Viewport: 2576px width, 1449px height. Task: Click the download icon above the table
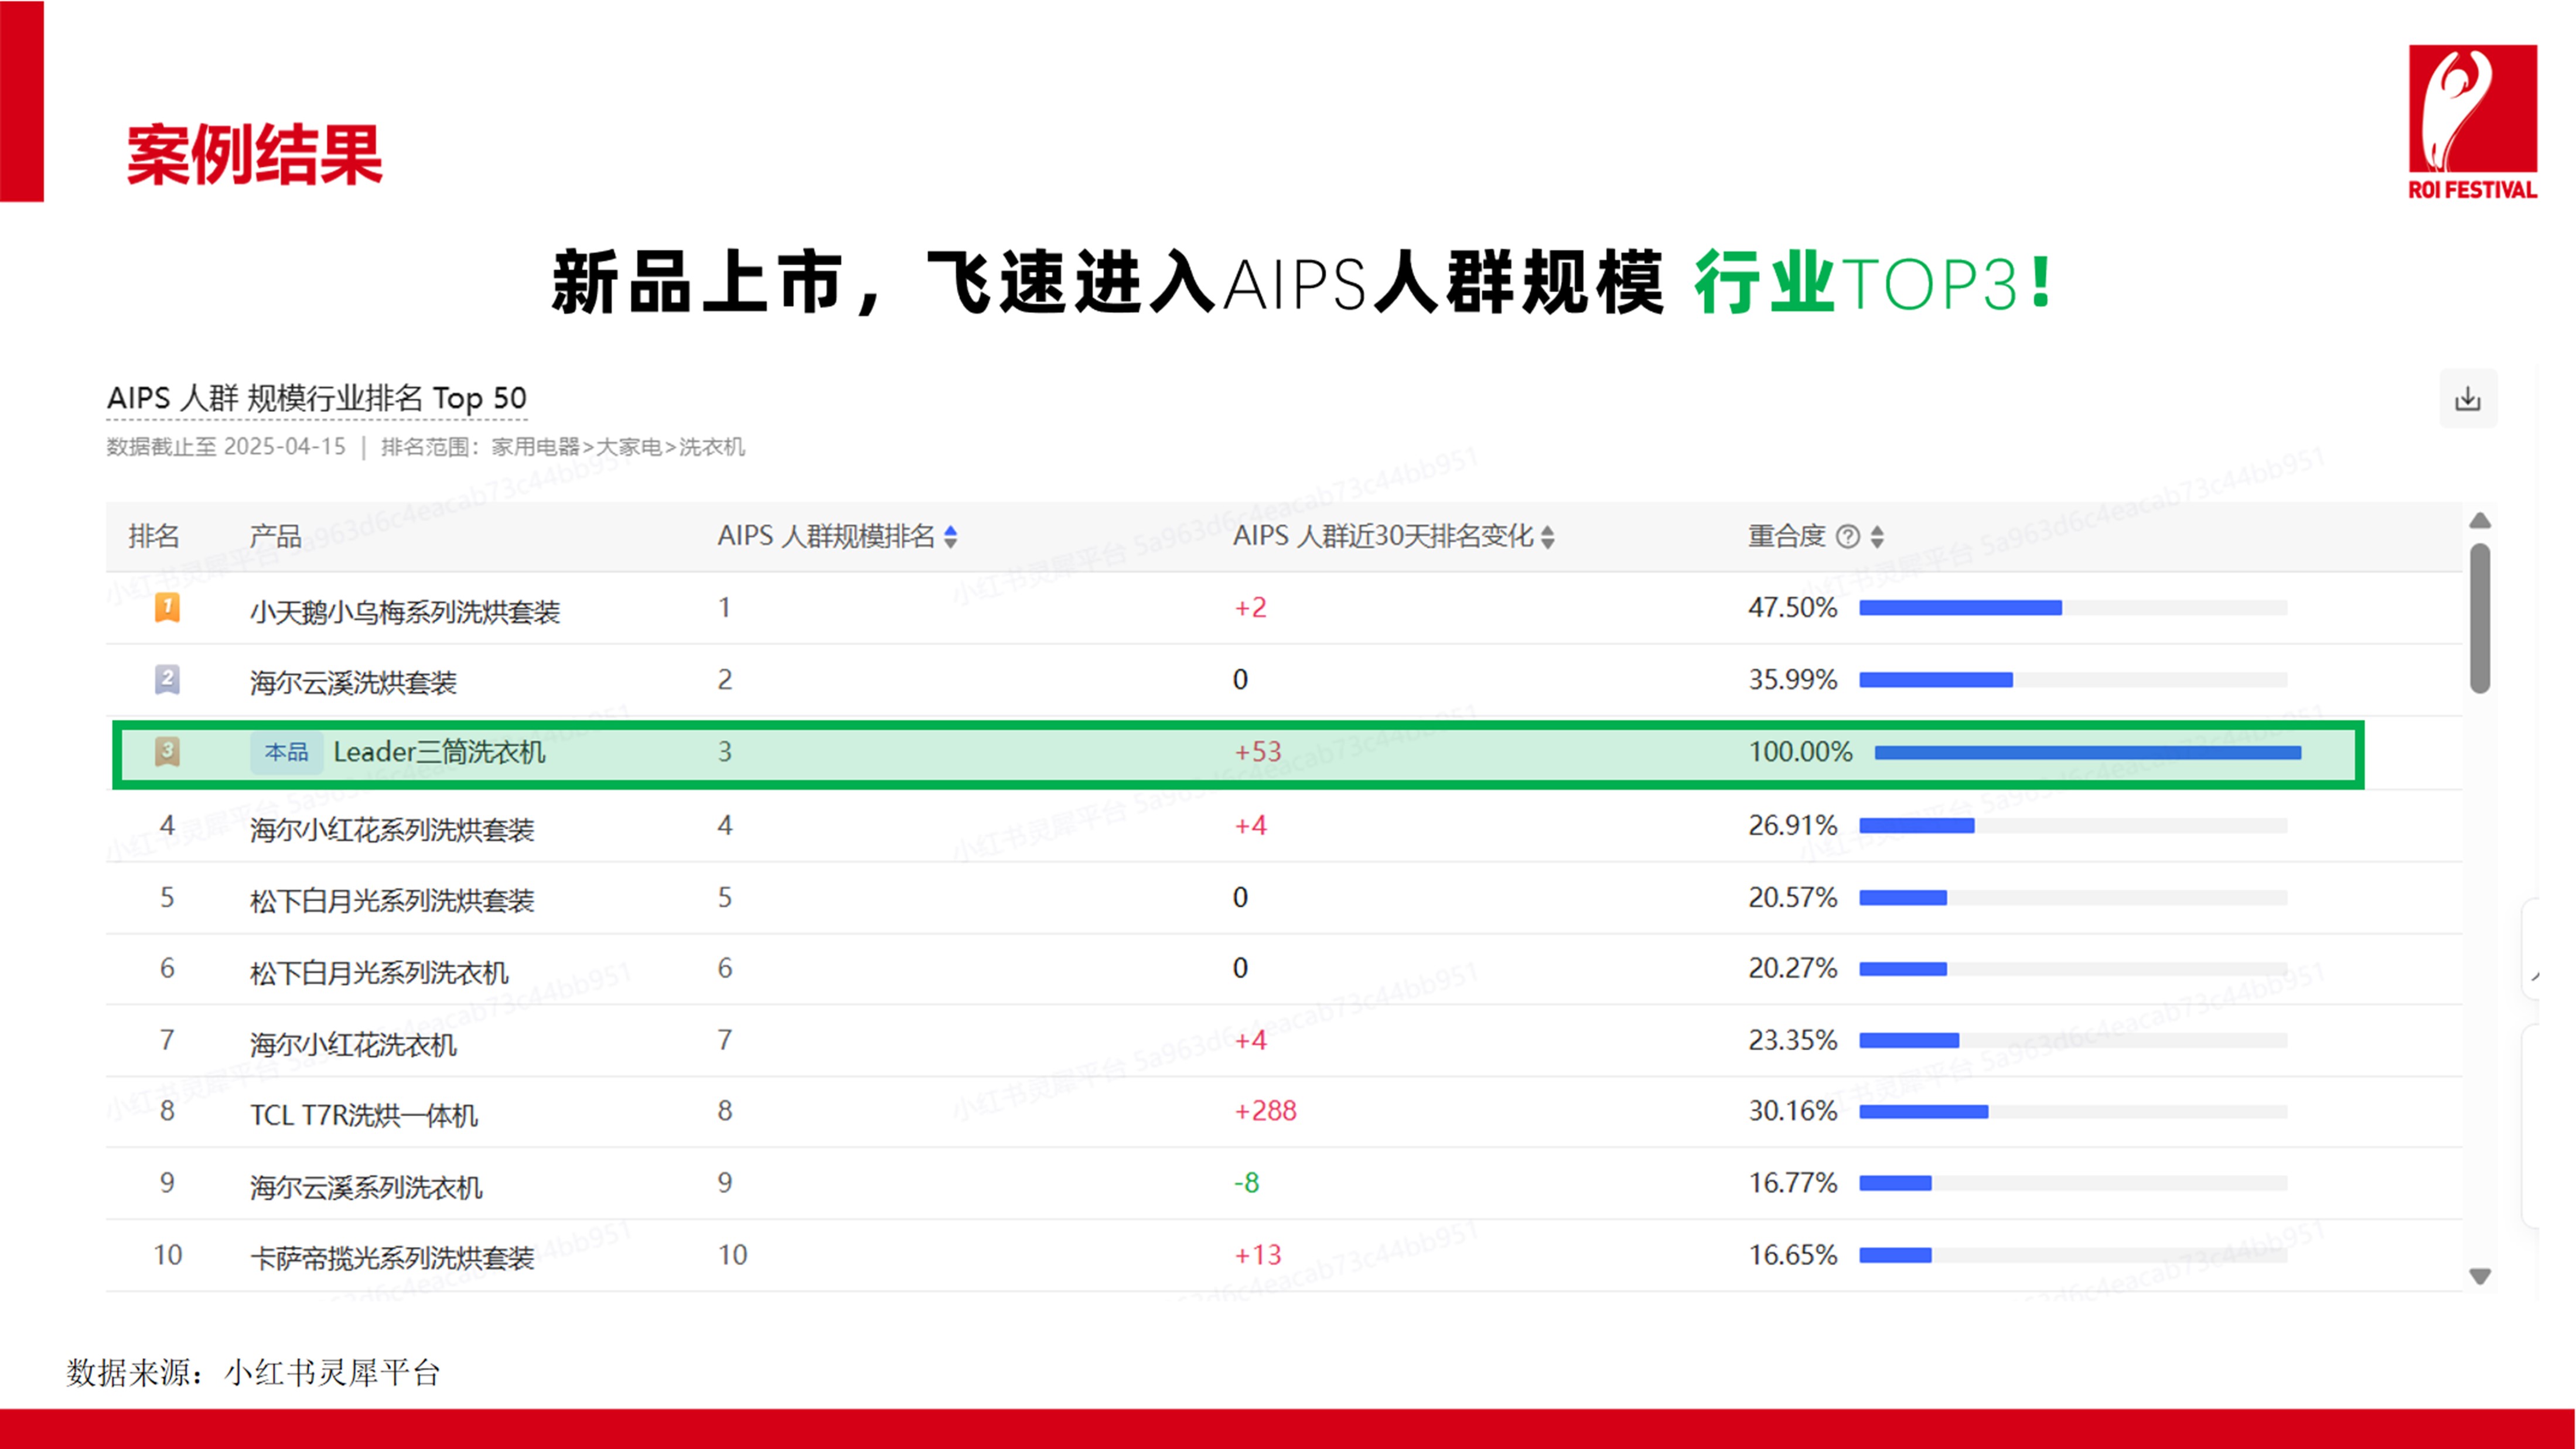coord(2467,399)
